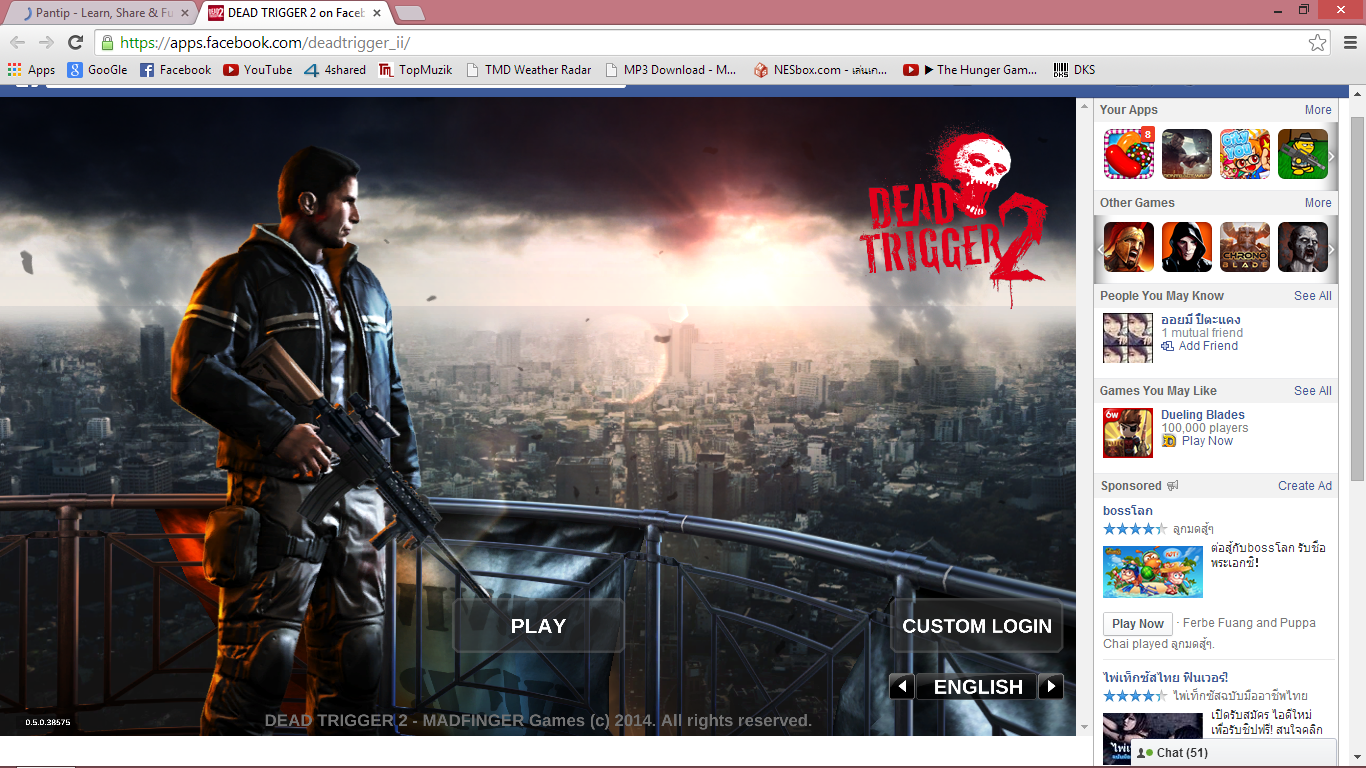Open the Facebook bookmark
This screenshot has width=1366, height=768.
click(175, 70)
